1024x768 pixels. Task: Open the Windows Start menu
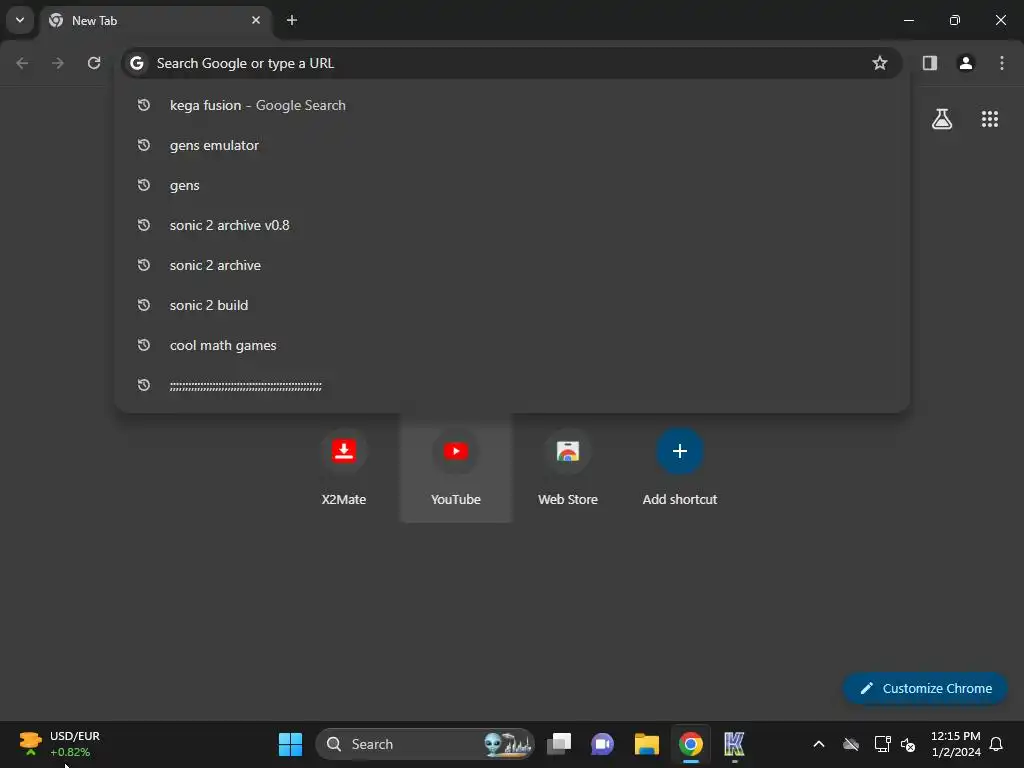[x=290, y=744]
